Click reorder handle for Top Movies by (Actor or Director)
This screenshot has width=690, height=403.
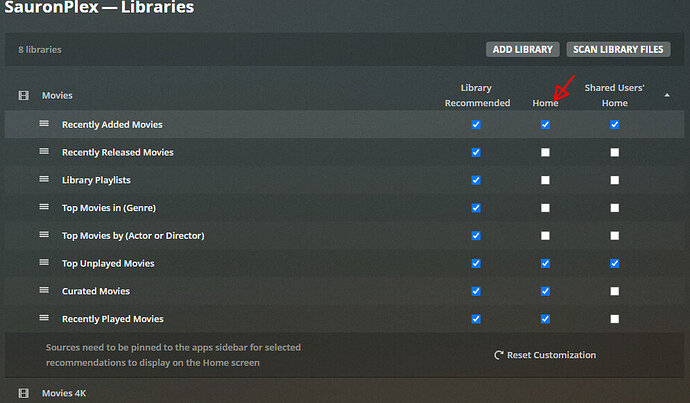point(44,234)
